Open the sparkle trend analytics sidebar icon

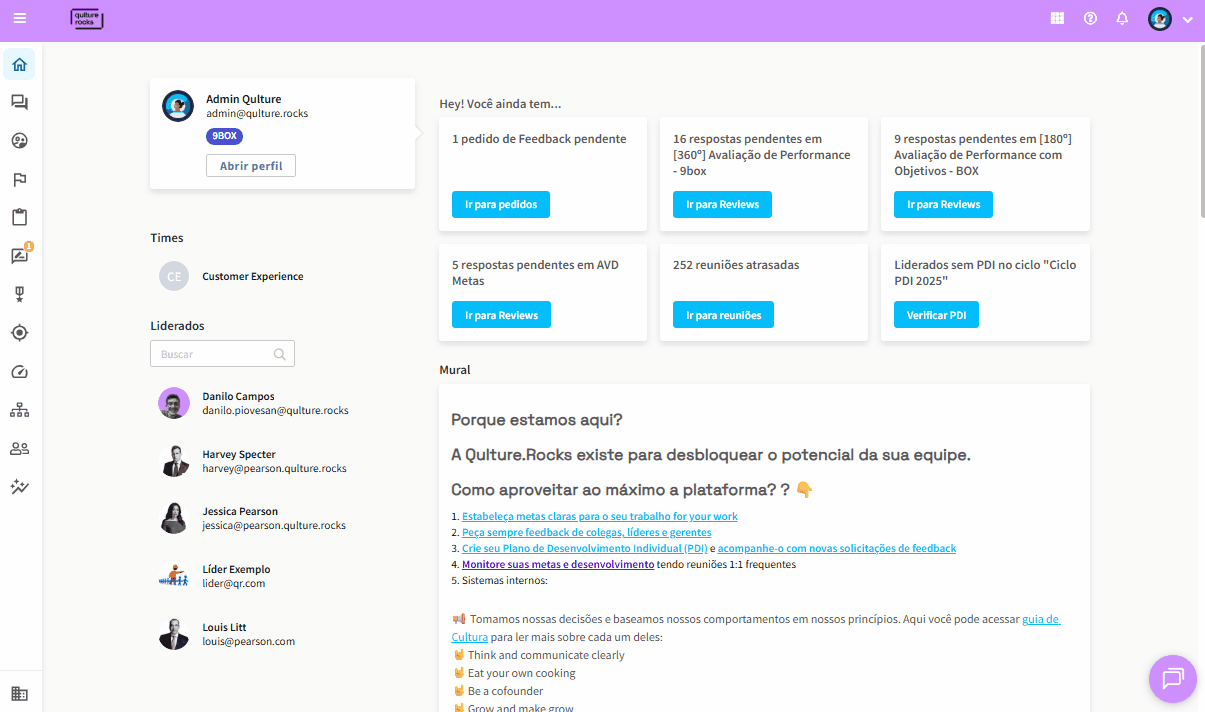[19, 487]
